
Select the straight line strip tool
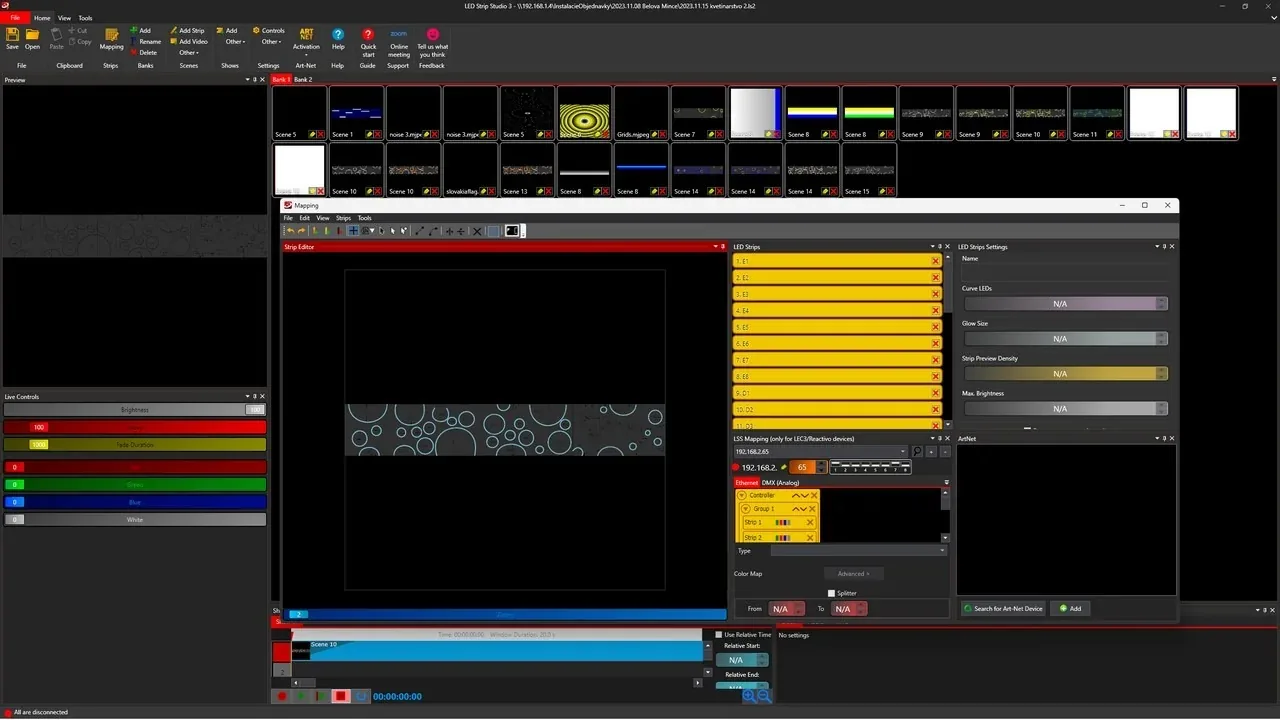point(419,231)
